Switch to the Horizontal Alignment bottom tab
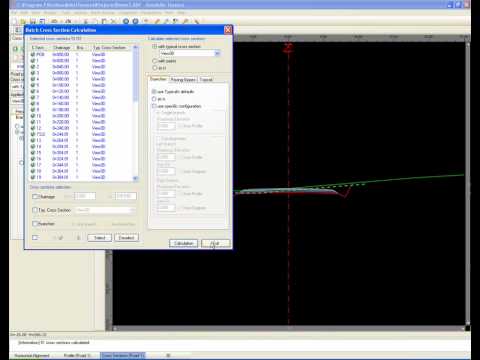Screen dimensions: 480x360 (x=32, y=356)
